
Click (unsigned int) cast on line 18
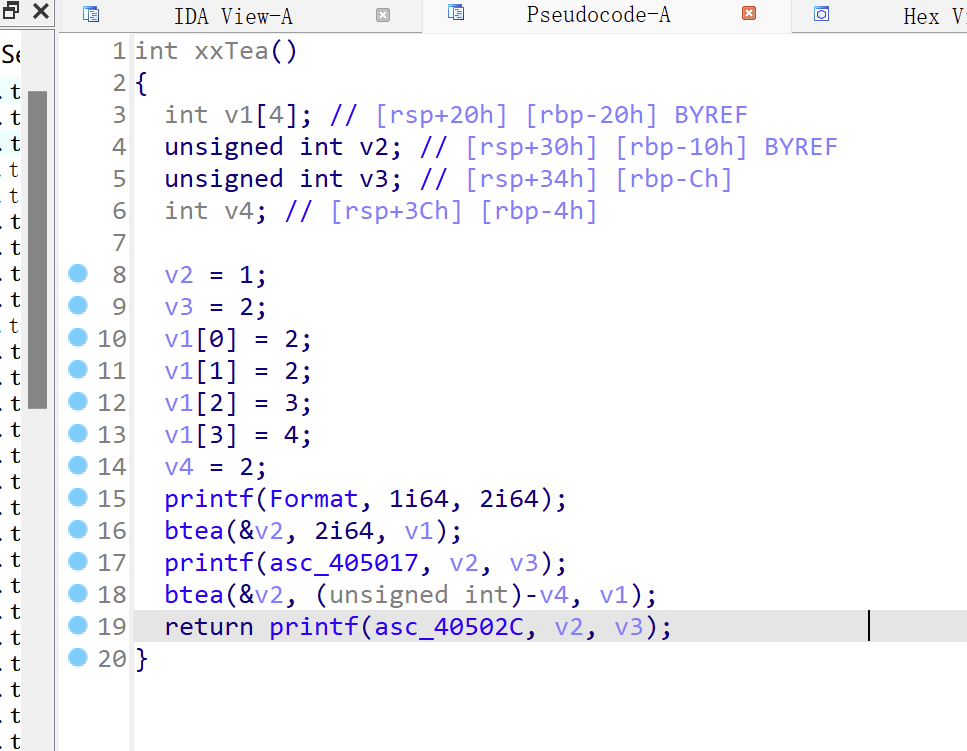[x=419, y=595]
